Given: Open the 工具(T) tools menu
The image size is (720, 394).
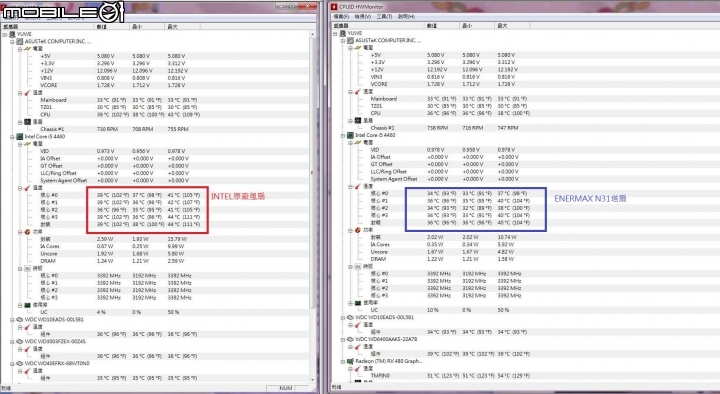Looking at the screenshot, I should 384,17.
